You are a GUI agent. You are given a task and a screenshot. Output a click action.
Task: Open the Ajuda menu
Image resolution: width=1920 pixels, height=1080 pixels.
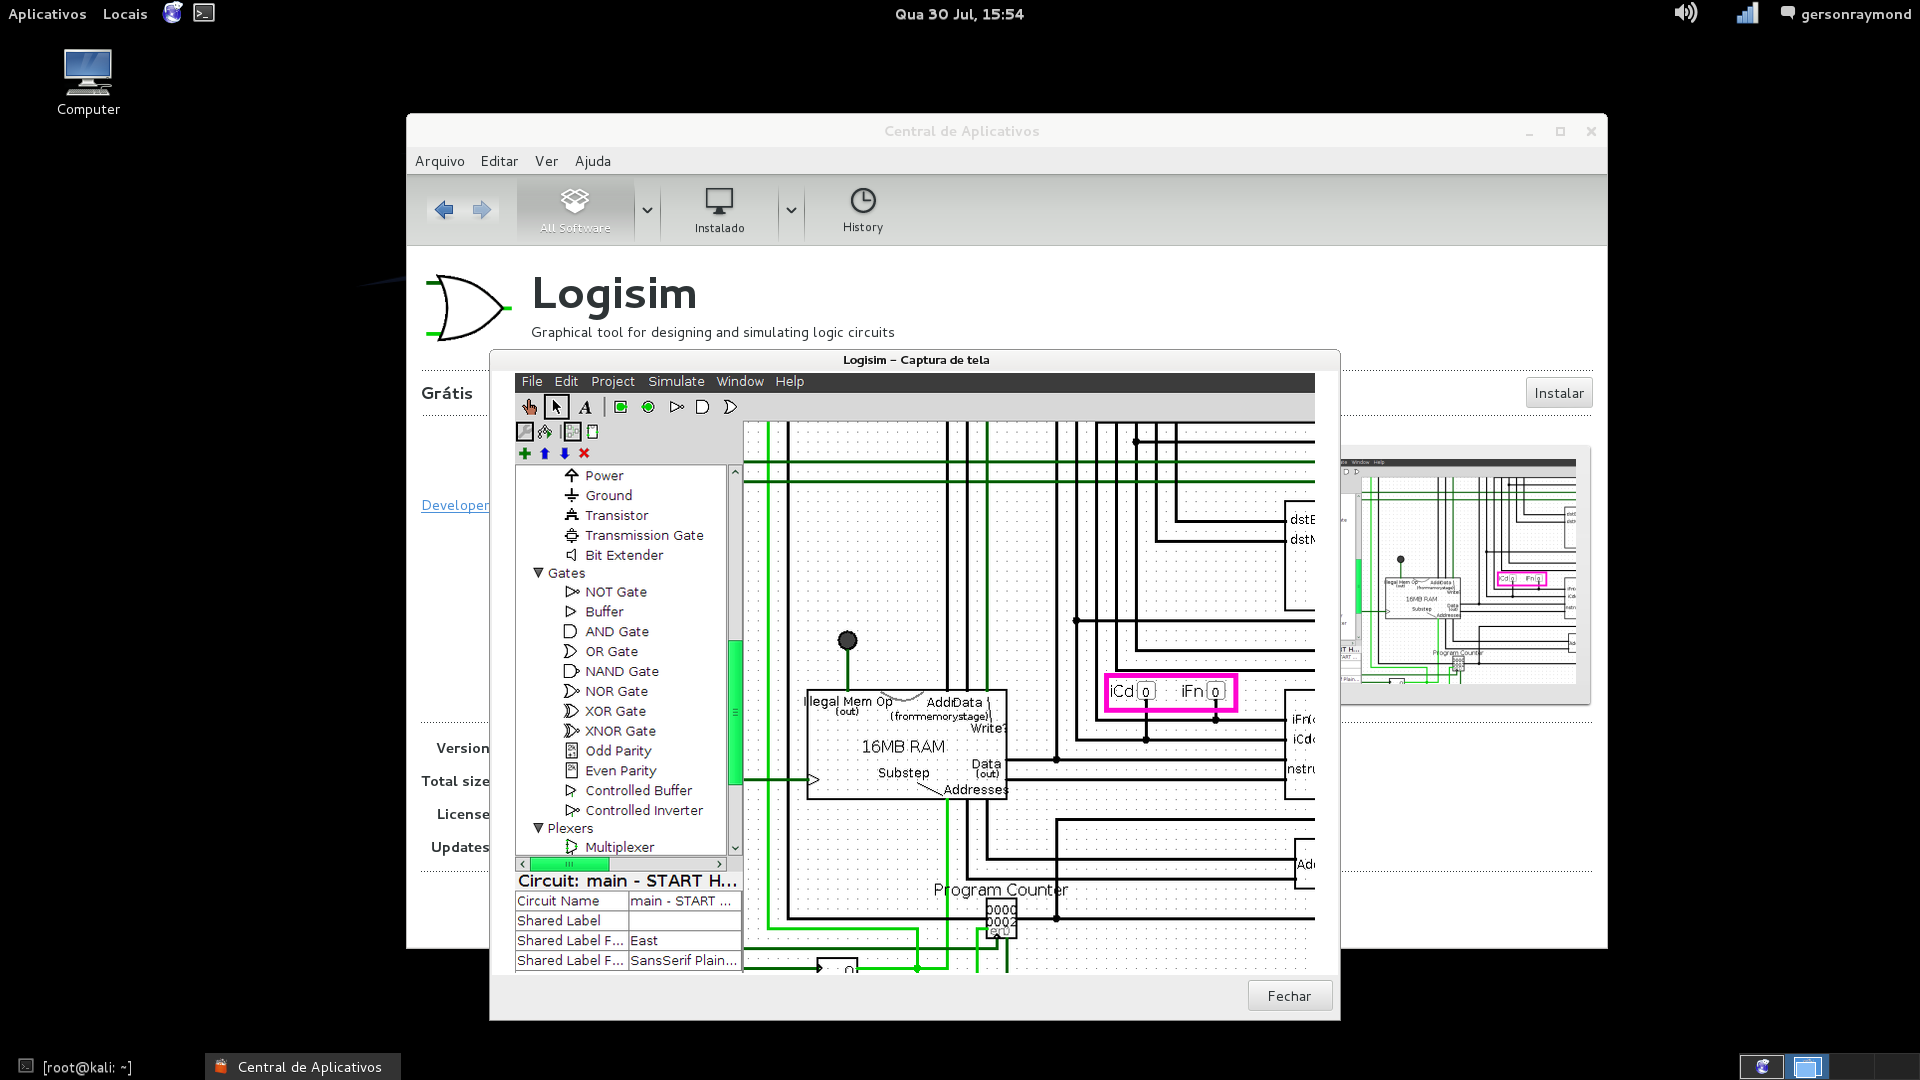tap(593, 161)
